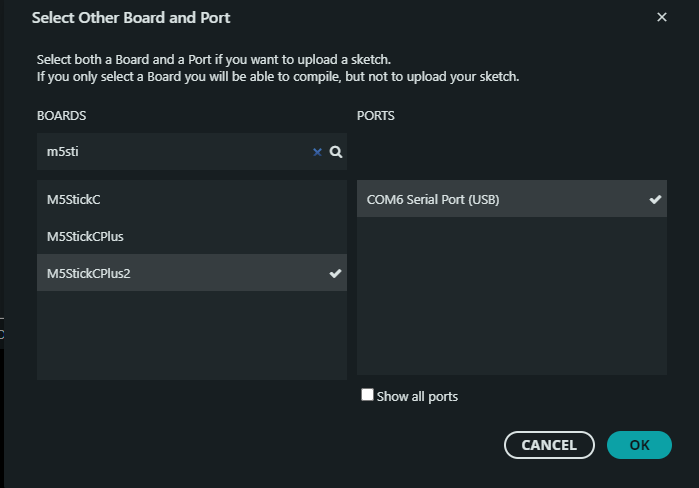
Task: Cancel the board selection dialog
Action: pos(549,445)
